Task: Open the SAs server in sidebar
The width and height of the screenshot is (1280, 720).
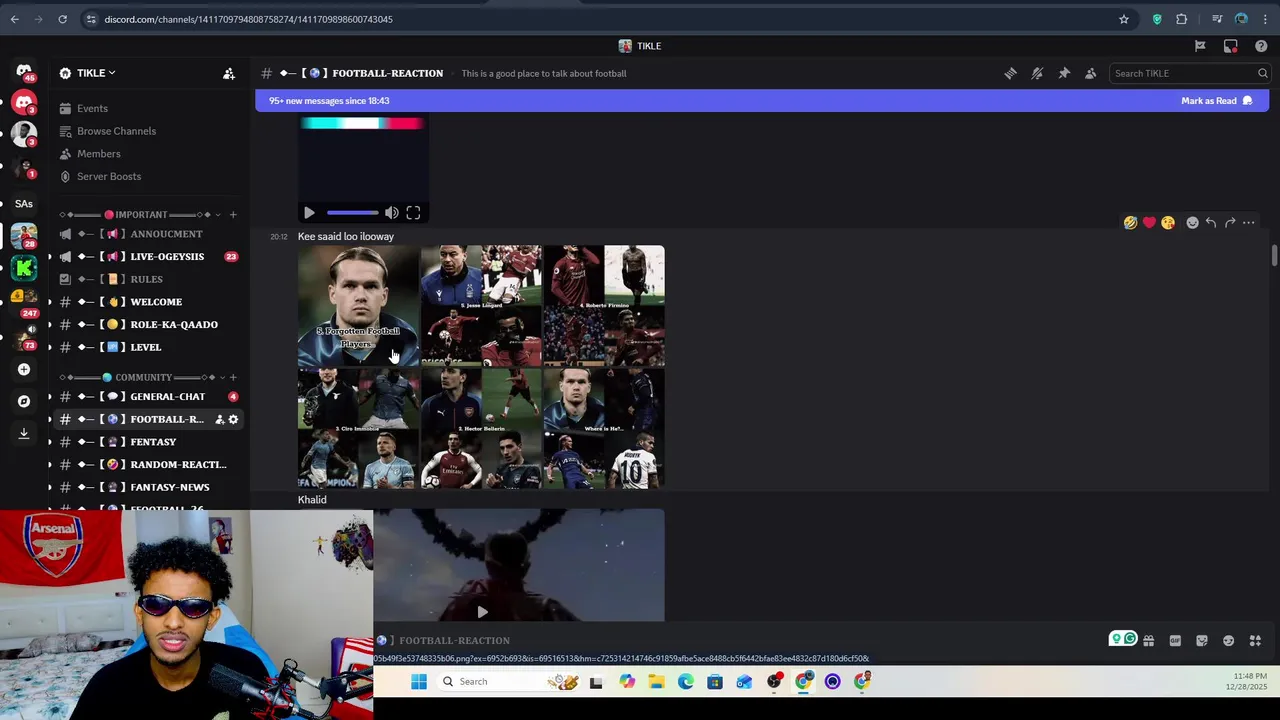Action: 24,204
